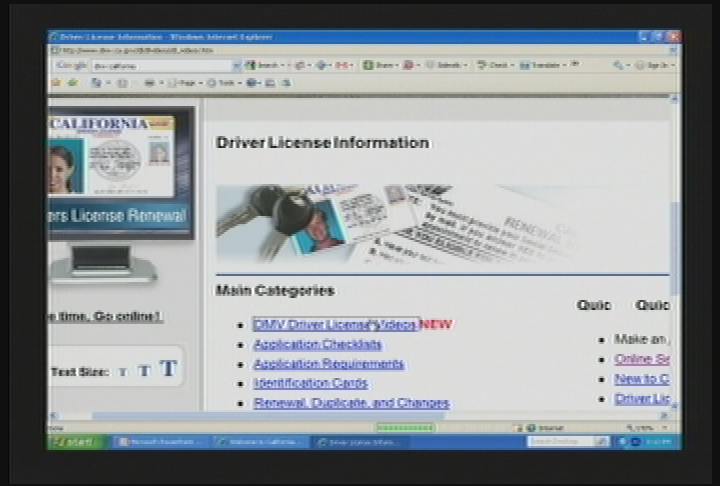Minimize the Internet Explorer window
Screen dimensions: 720x486
[x=645, y=37]
